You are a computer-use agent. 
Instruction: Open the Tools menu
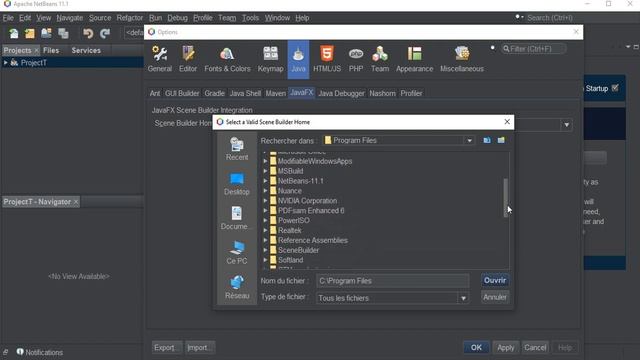(x=250, y=18)
